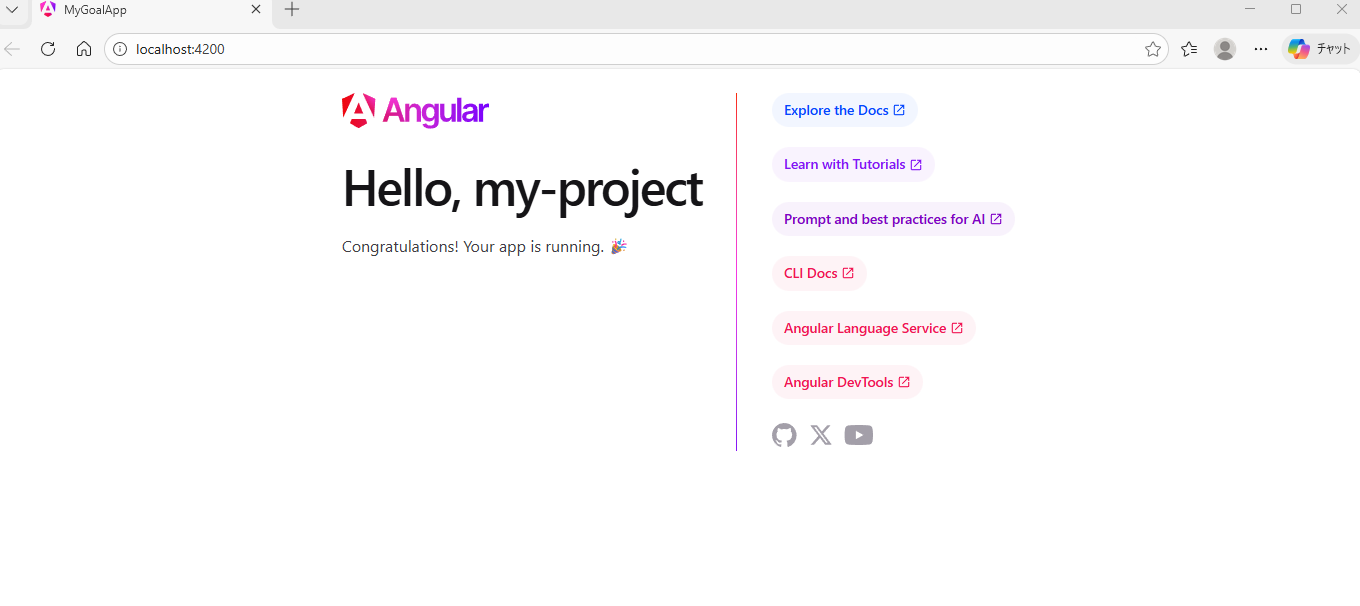This screenshot has width=1360, height=606.
Task: Open the Angular GitHub icon link
Action: [784, 435]
